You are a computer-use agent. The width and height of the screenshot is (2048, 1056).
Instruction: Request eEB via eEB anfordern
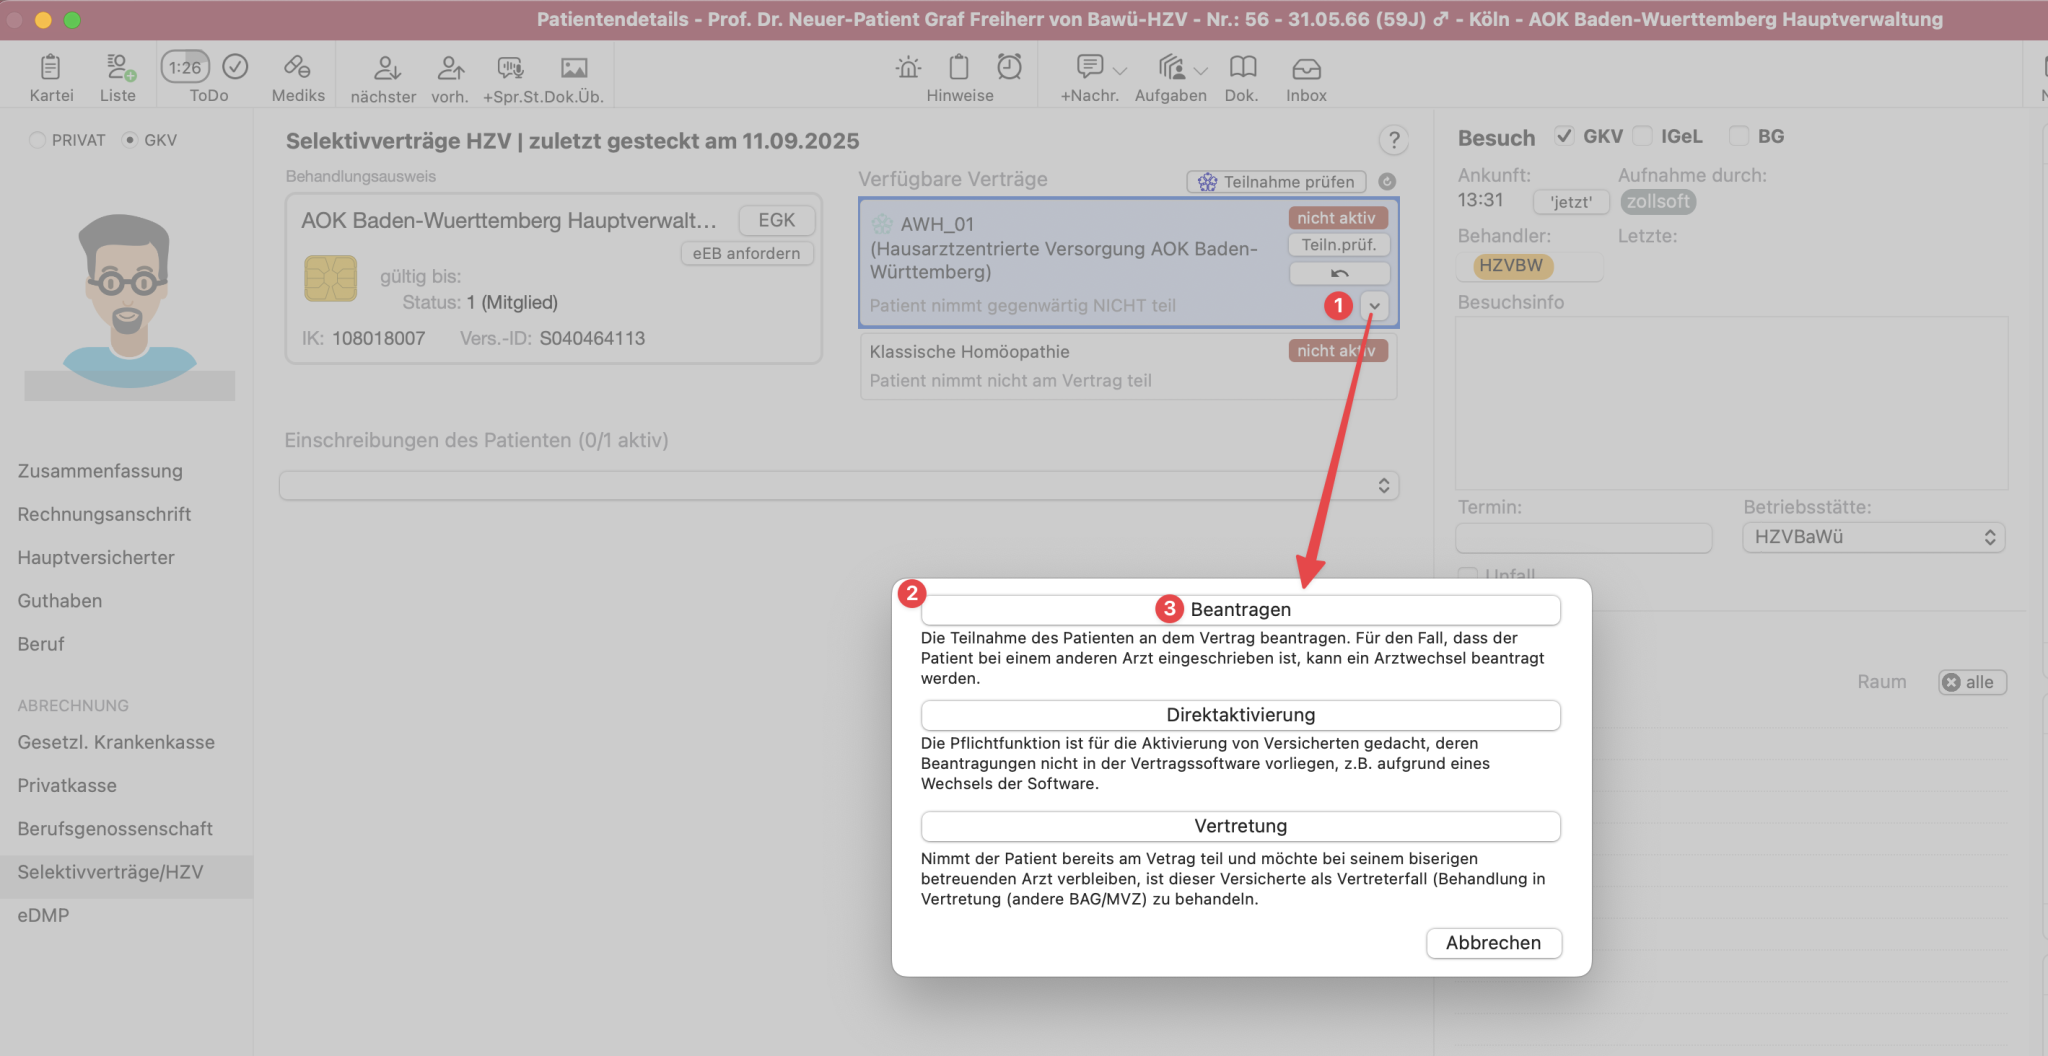pos(746,253)
